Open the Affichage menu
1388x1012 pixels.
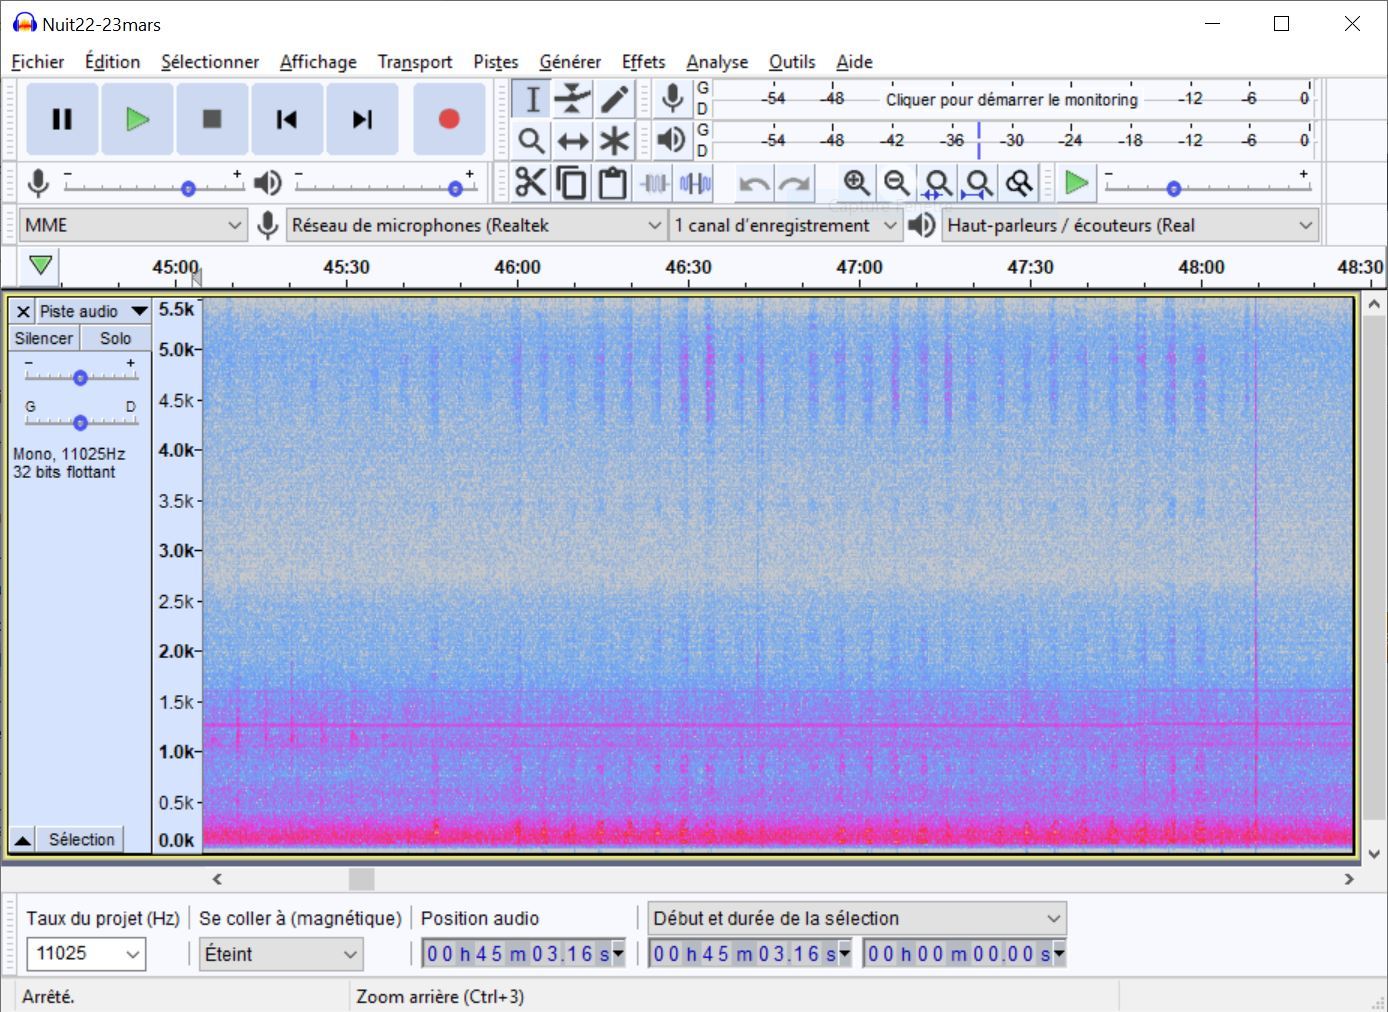pos(318,62)
